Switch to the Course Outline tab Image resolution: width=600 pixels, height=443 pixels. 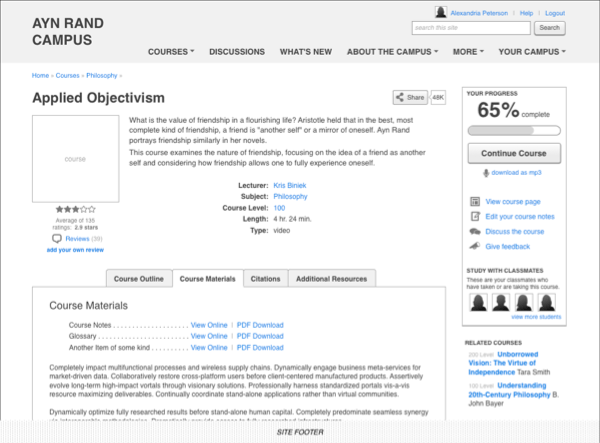coord(139,279)
